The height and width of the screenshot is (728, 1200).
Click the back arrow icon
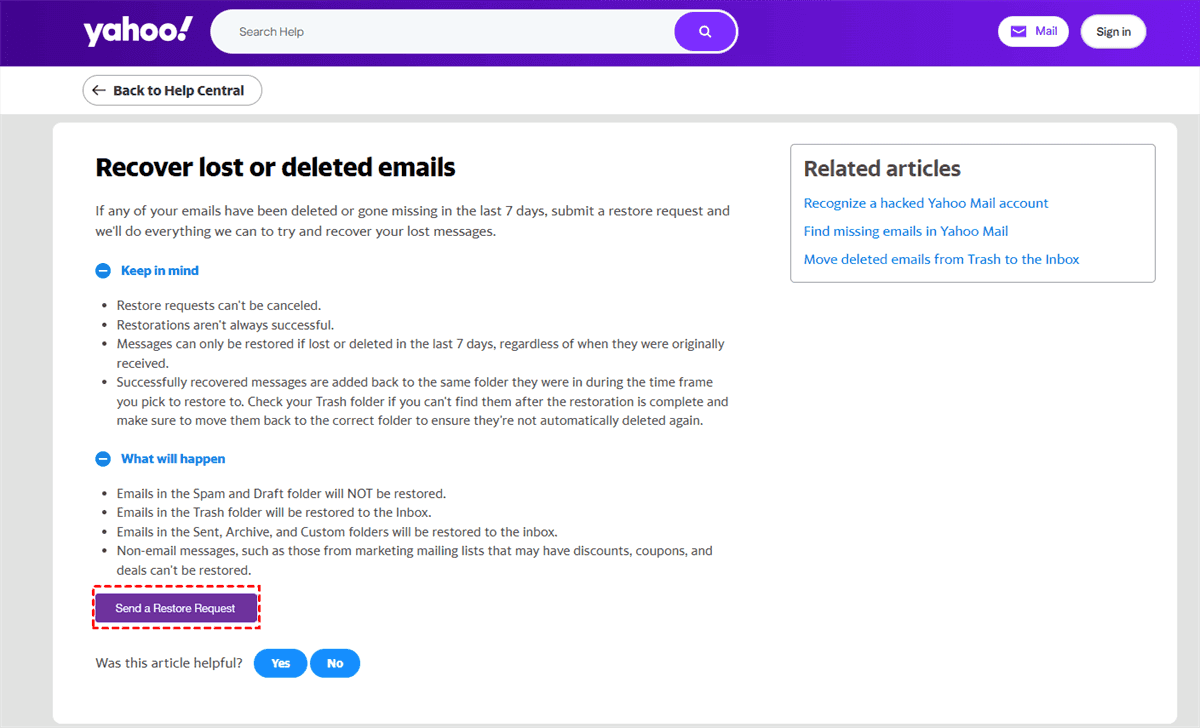tap(98, 90)
